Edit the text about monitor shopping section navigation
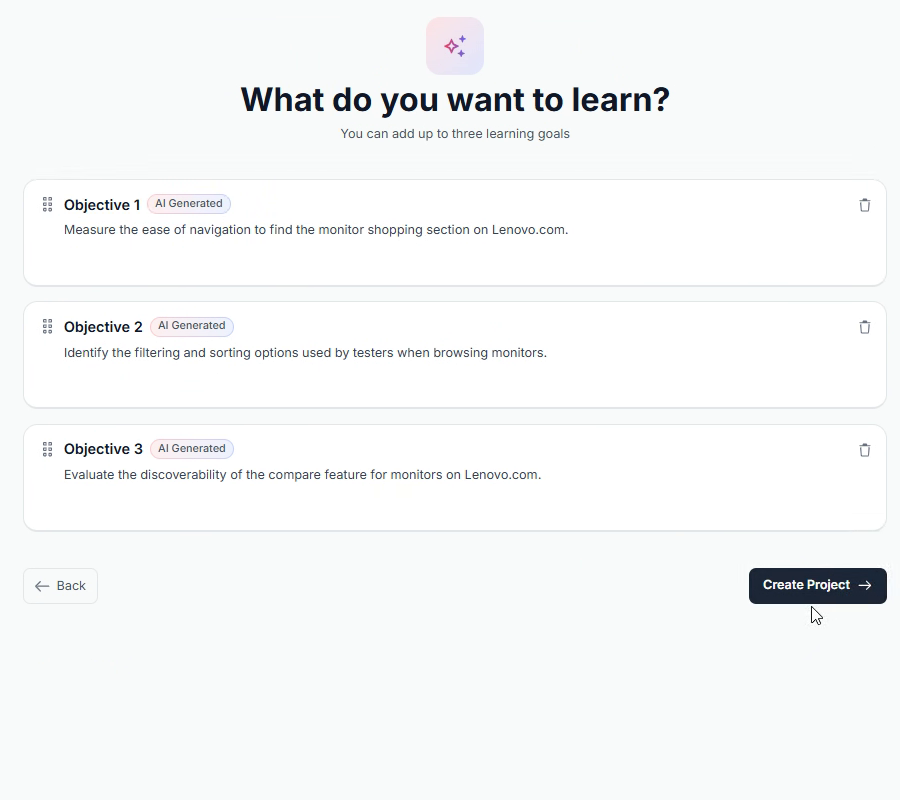The height and width of the screenshot is (800, 900). [316, 230]
